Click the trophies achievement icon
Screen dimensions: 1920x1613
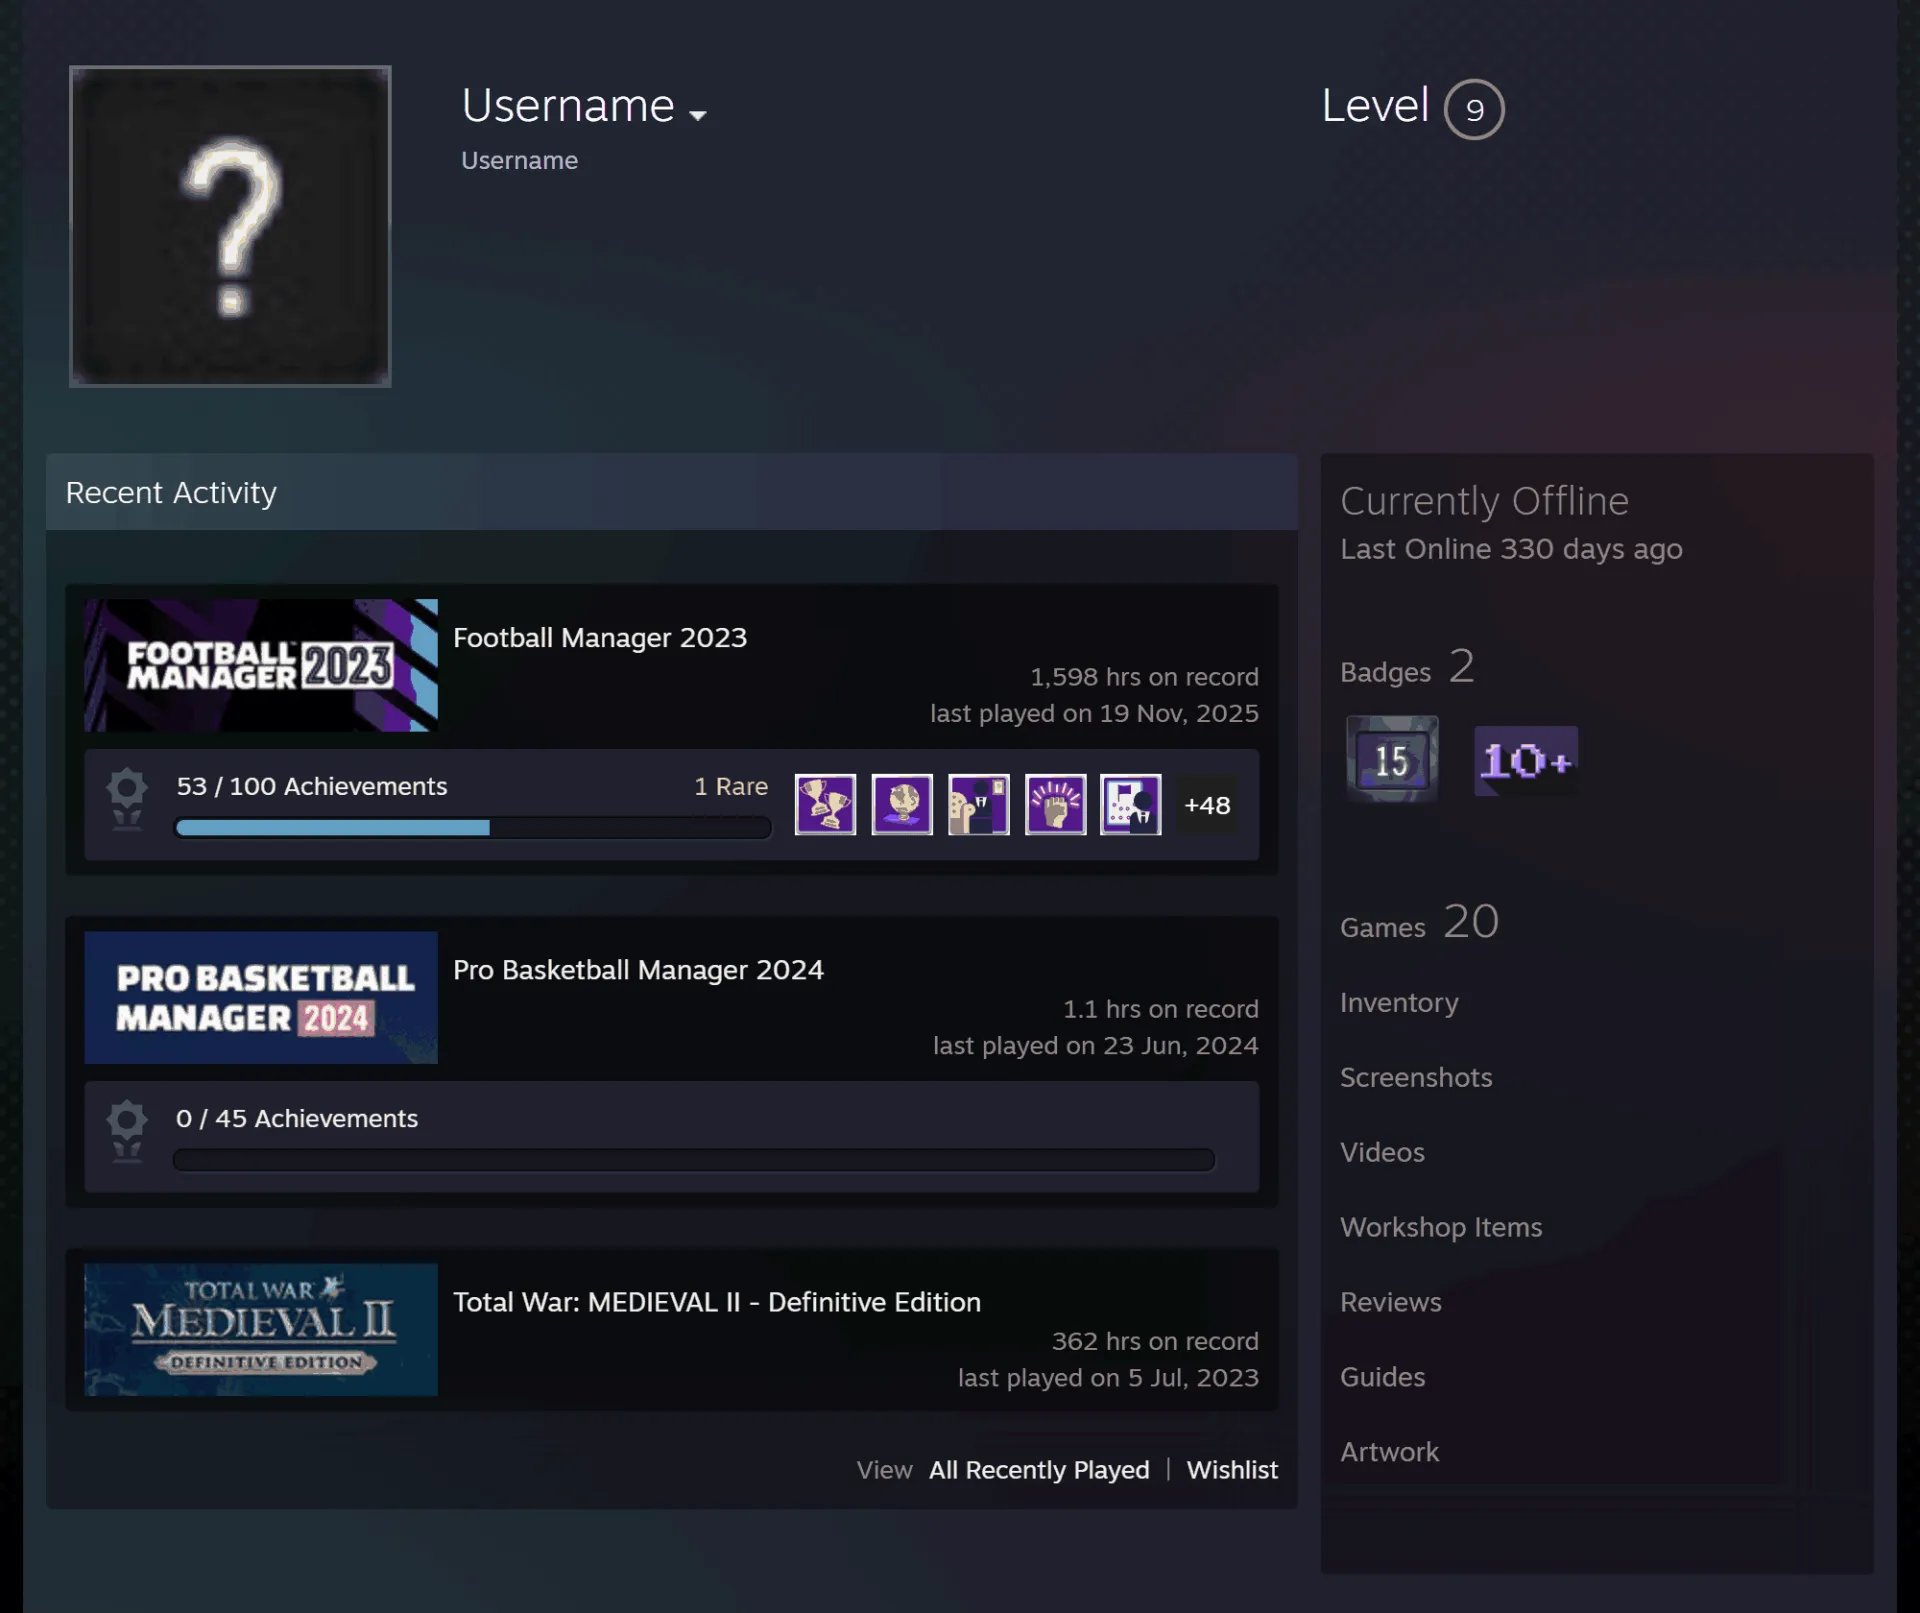pos(825,804)
